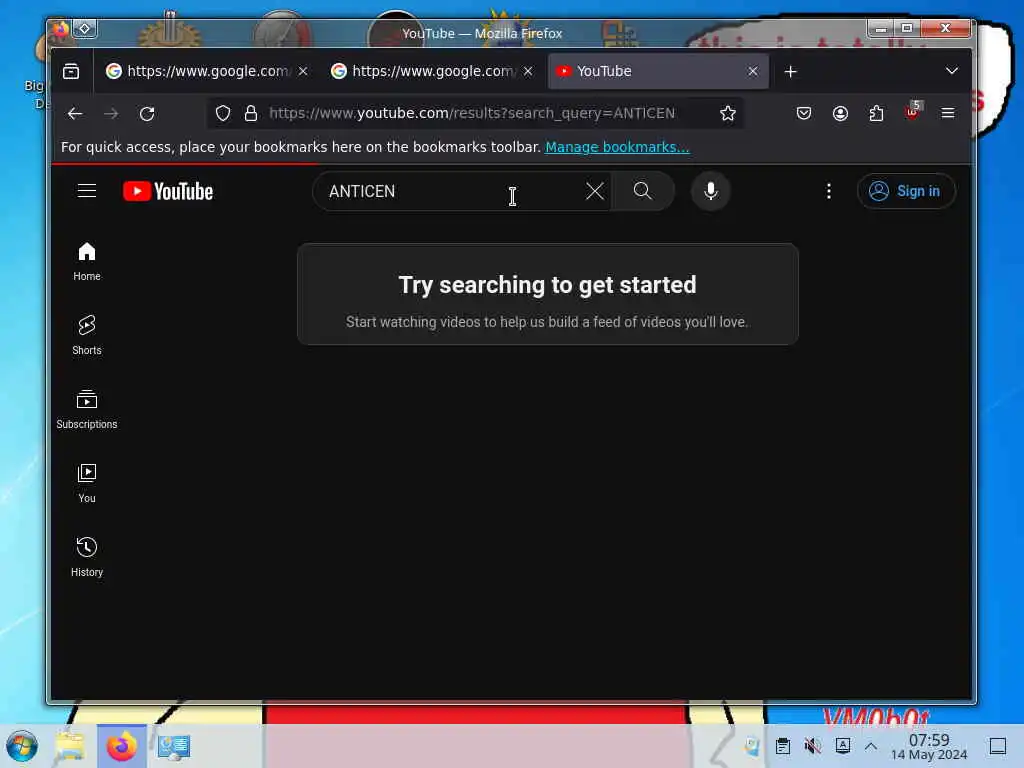
Task: Click the Sign in button
Action: 906,191
